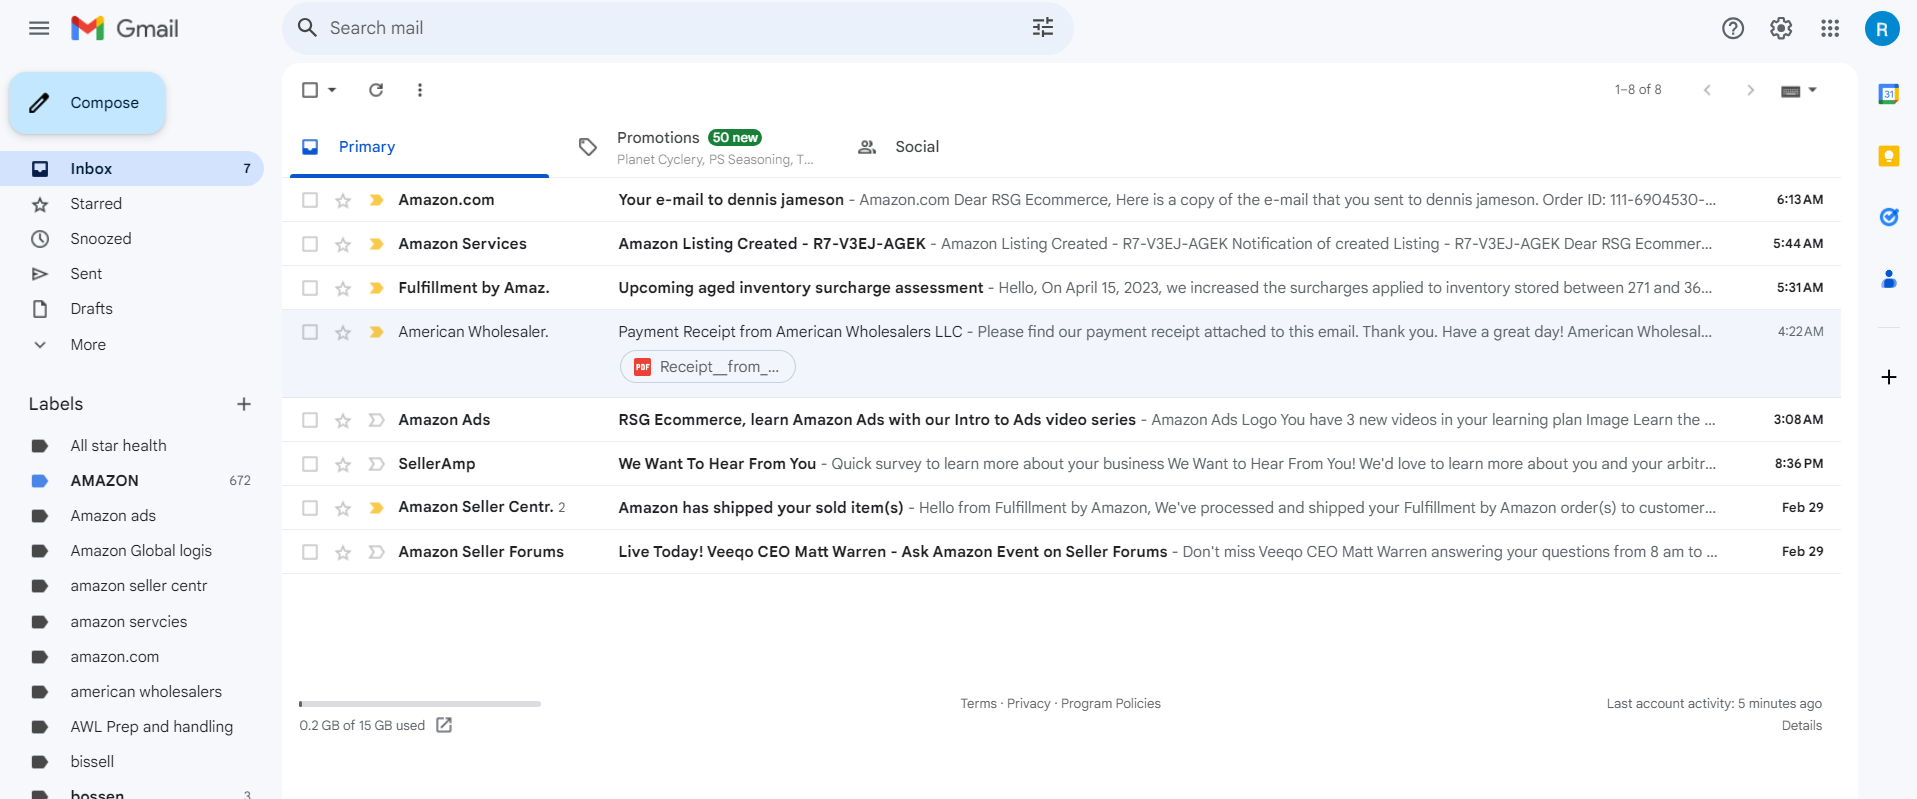Select the Amazon Ads email checkbox
The height and width of the screenshot is (799, 1917).
click(310, 420)
